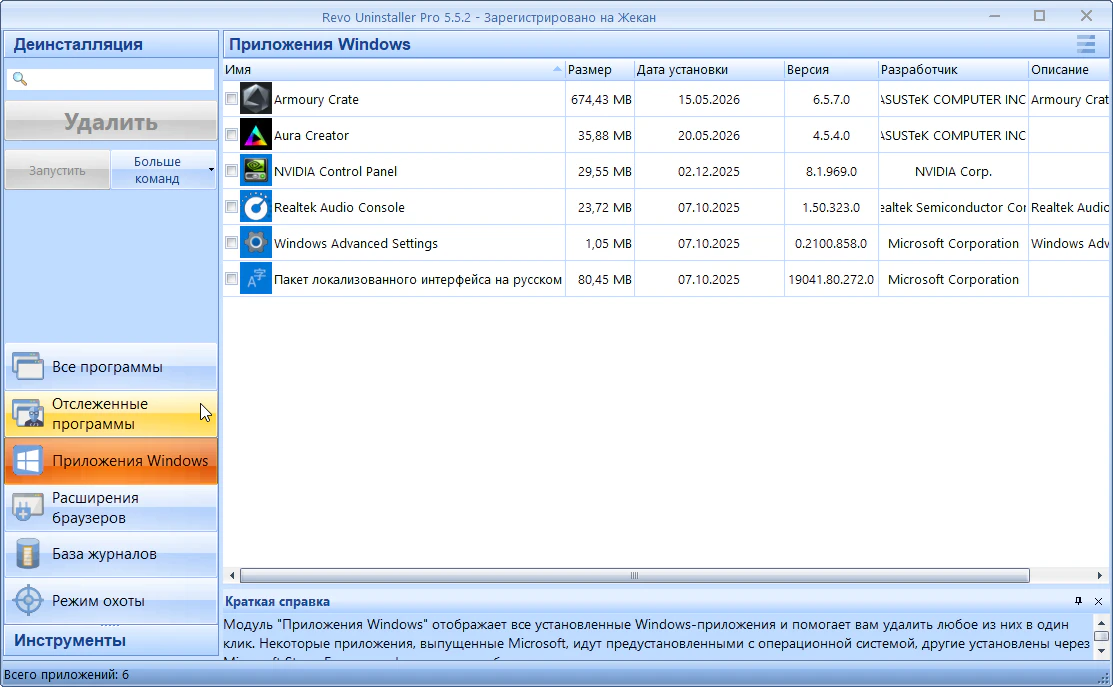Select the Armoury Crate row name

coord(316,99)
